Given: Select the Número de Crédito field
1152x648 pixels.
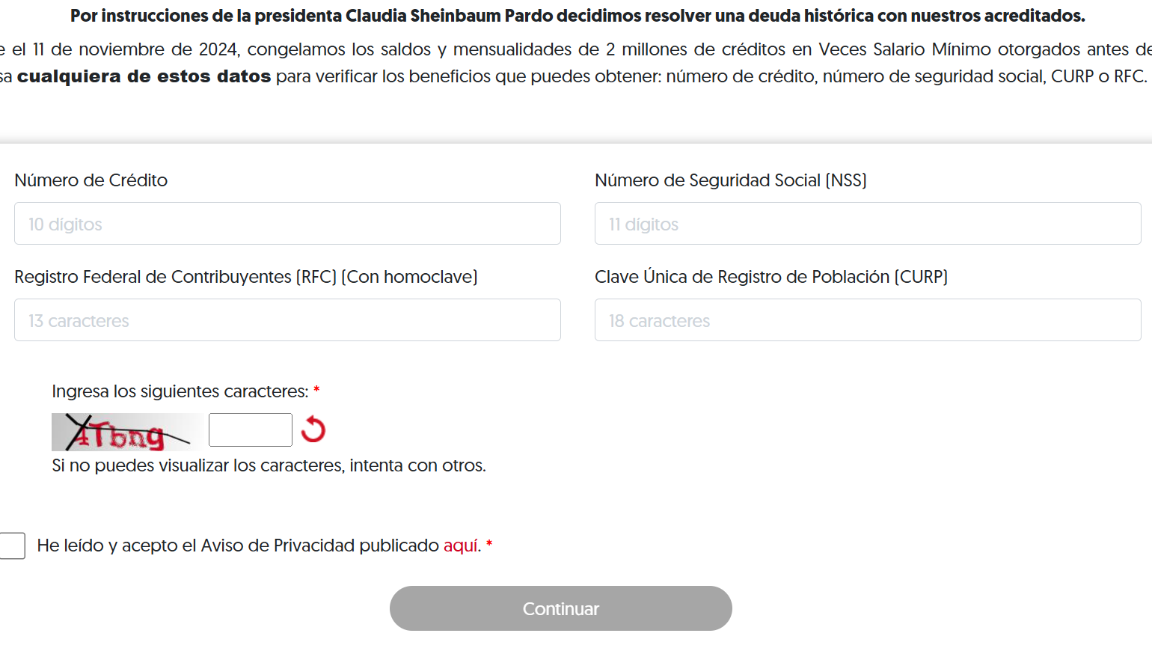Looking at the screenshot, I should (x=287, y=223).
